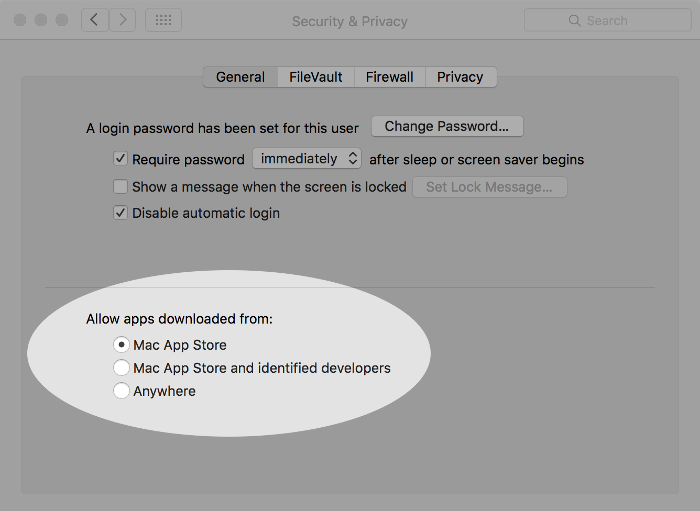Switch to the General tab
Image resolution: width=700 pixels, height=511 pixels.
pos(240,77)
